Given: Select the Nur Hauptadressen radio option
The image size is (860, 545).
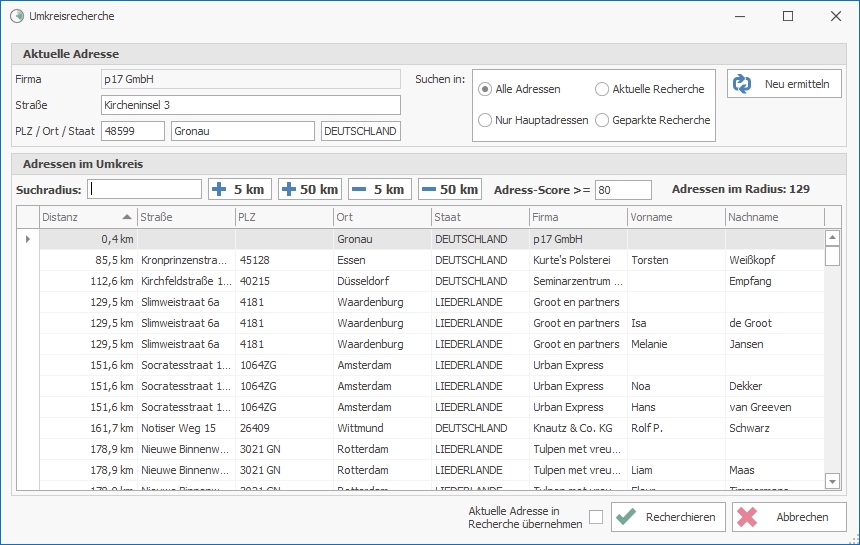Looking at the screenshot, I should (x=486, y=120).
